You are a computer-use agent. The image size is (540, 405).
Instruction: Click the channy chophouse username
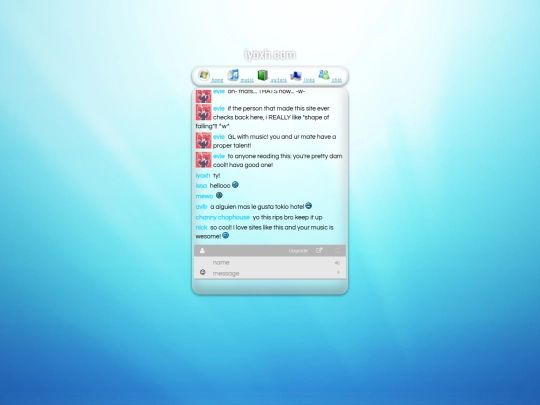click(222, 217)
